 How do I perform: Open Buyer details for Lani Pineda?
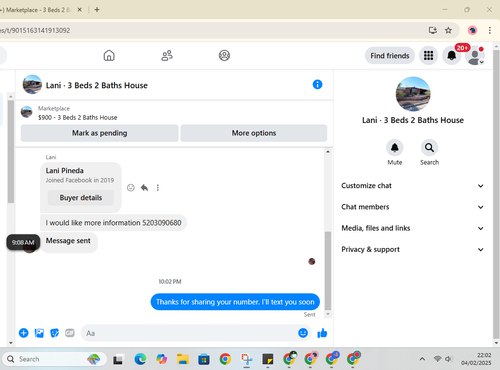[x=81, y=198]
